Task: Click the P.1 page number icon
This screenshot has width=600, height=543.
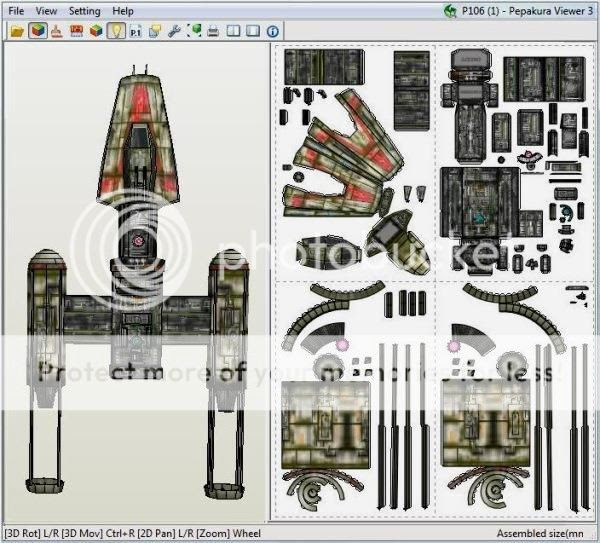Action: [x=135, y=31]
